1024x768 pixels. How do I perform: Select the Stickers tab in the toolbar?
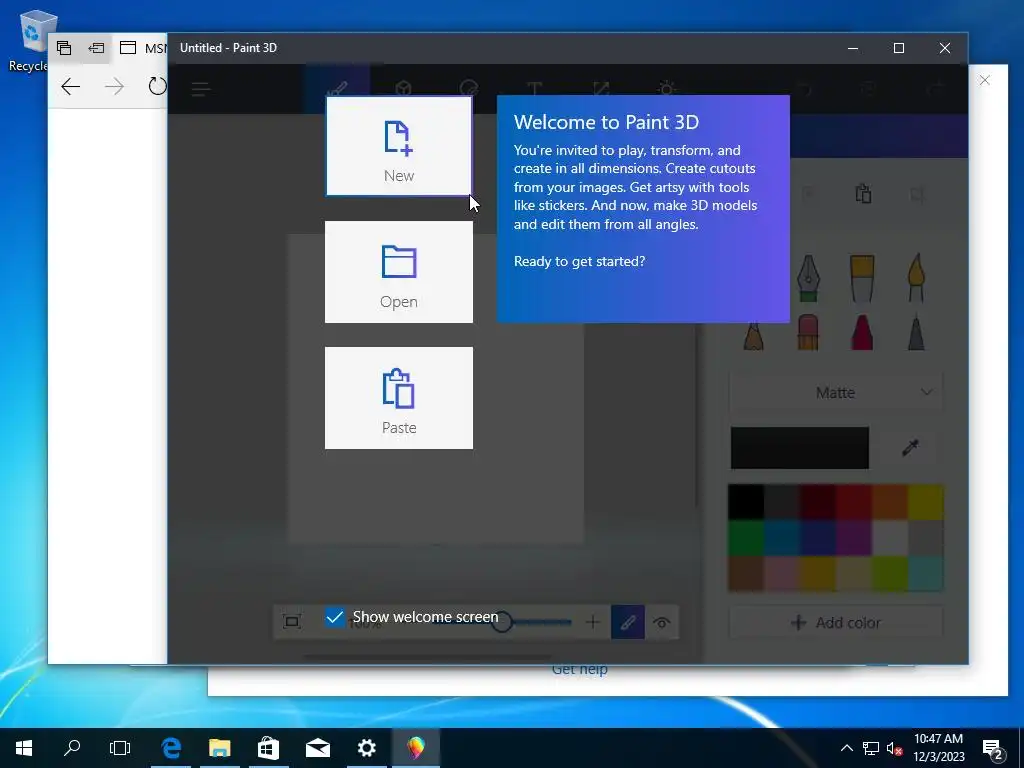tap(469, 89)
